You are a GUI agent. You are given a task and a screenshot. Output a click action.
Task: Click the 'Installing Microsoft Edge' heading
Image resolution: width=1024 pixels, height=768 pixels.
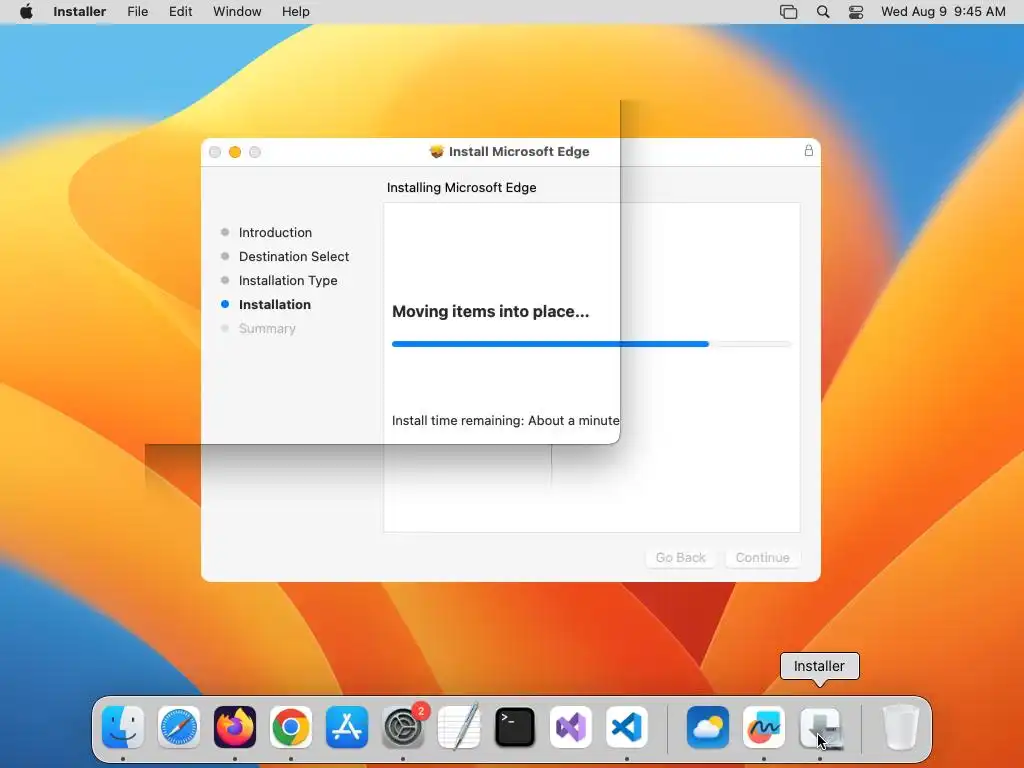coord(462,187)
